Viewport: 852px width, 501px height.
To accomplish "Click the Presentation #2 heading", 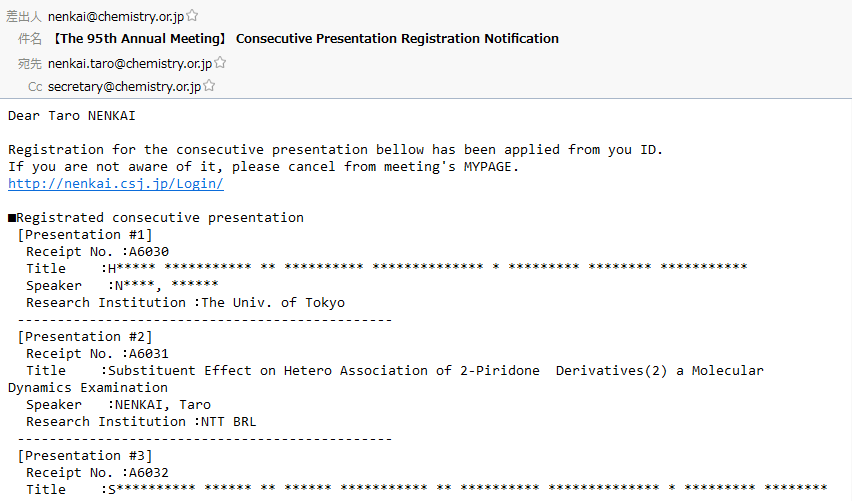I will click(85, 337).
